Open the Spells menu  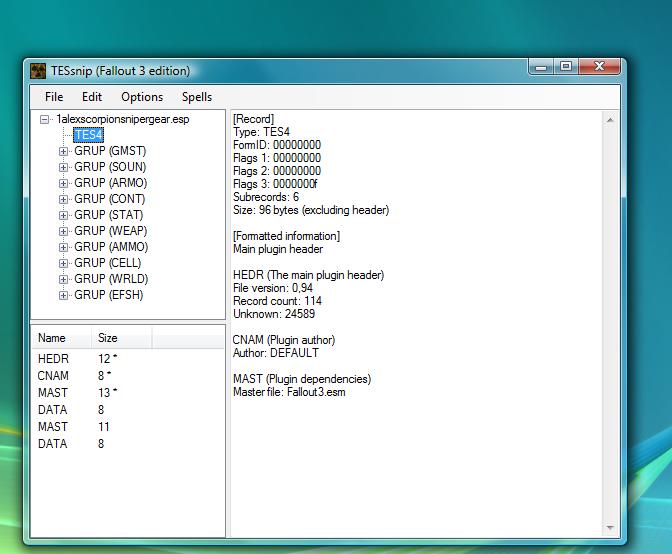(x=197, y=97)
